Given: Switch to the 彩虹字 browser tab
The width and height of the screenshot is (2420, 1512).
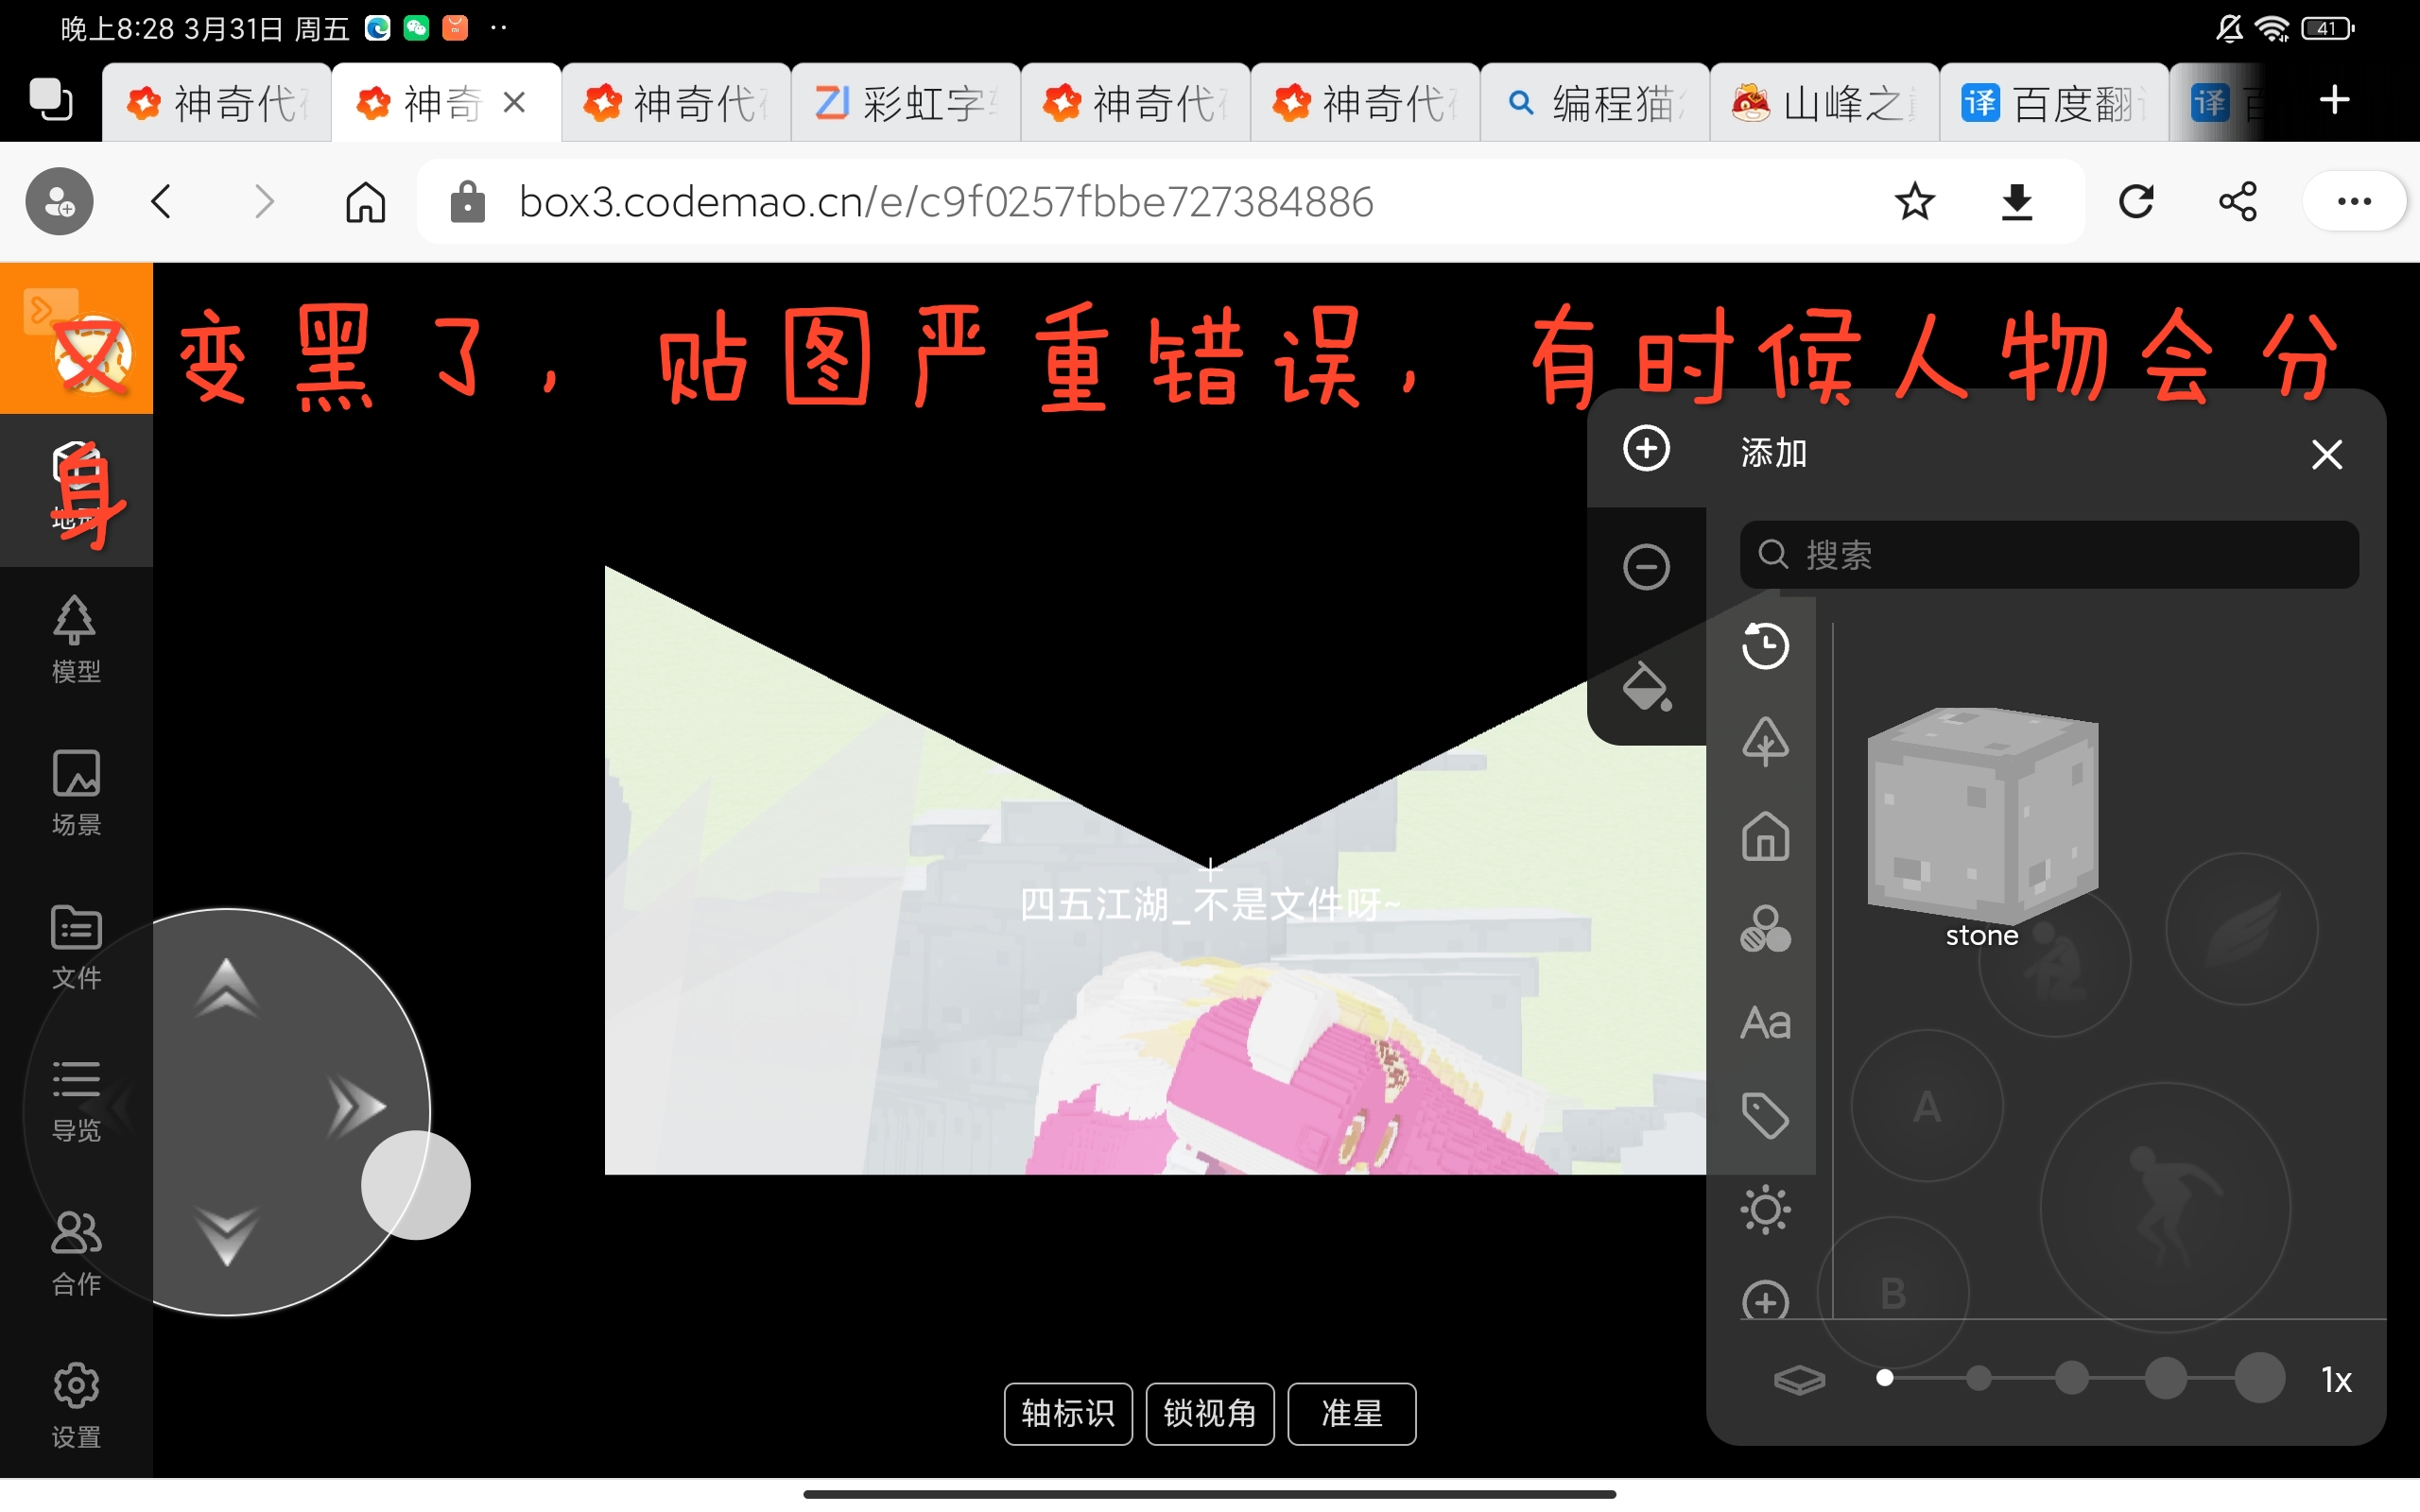Looking at the screenshot, I should 906,103.
